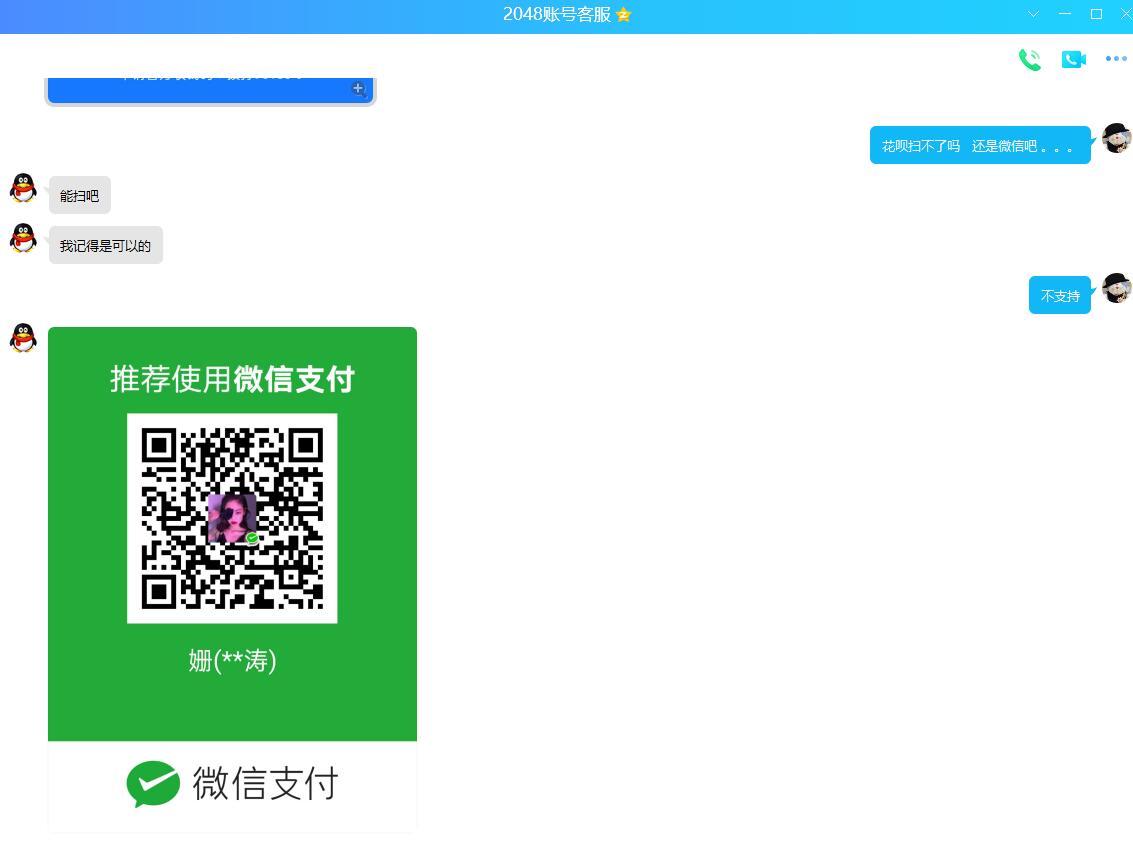Open the more options menu
The image size is (1133, 856).
pyautogui.click(x=1116, y=59)
